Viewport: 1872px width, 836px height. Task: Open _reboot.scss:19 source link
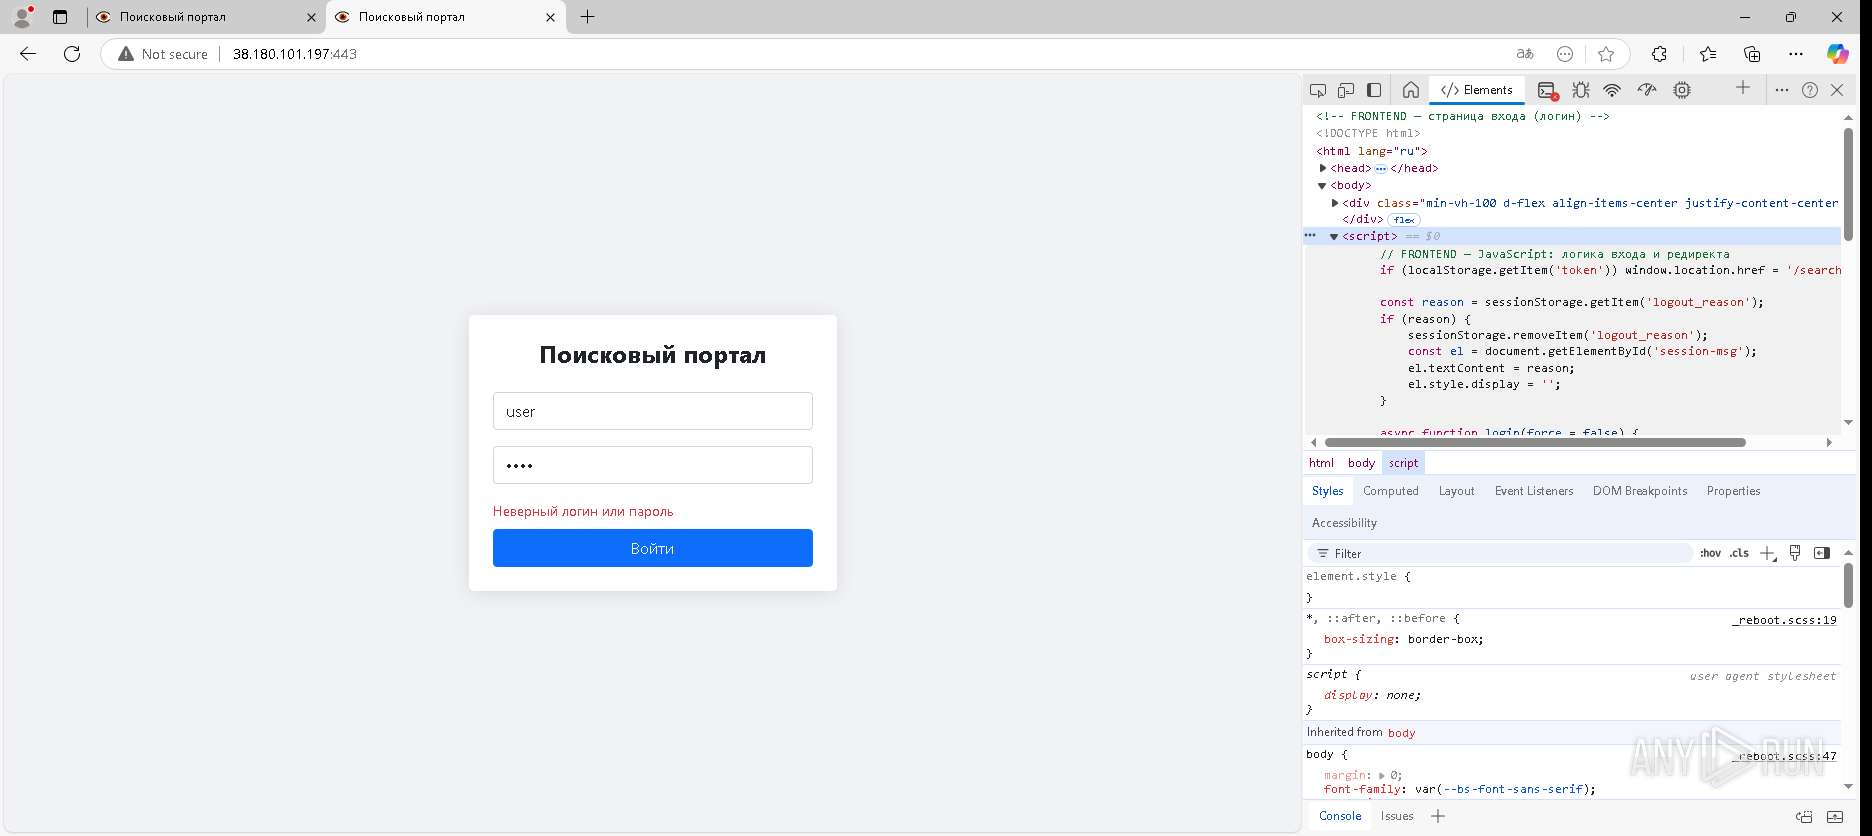pyautogui.click(x=1784, y=620)
